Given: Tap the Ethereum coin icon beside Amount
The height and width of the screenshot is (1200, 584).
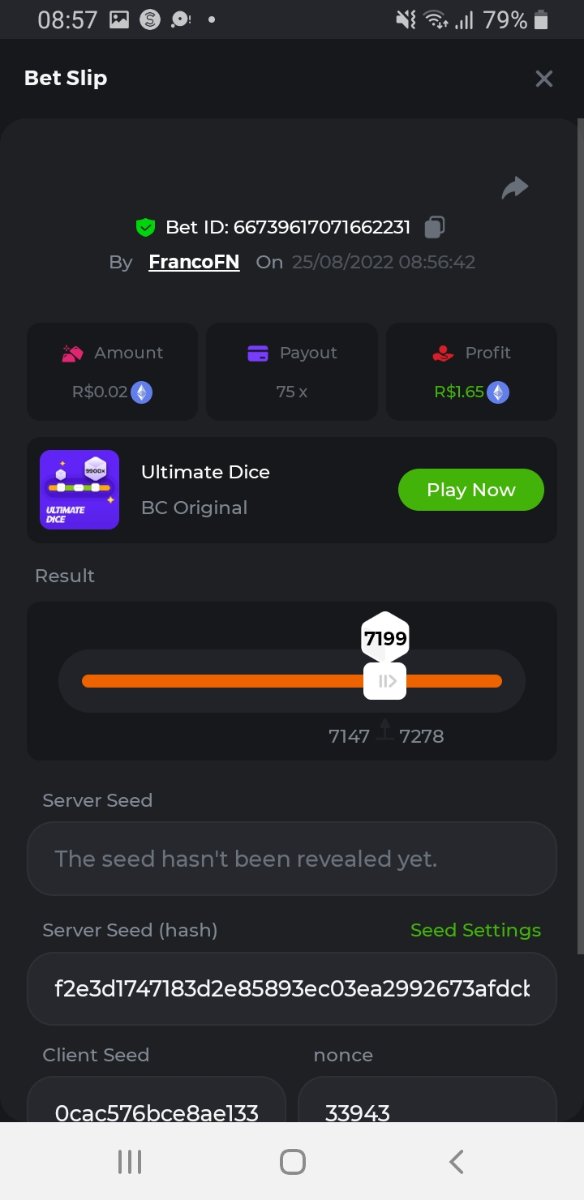Looking at the screenshot, I should [142, 392].
